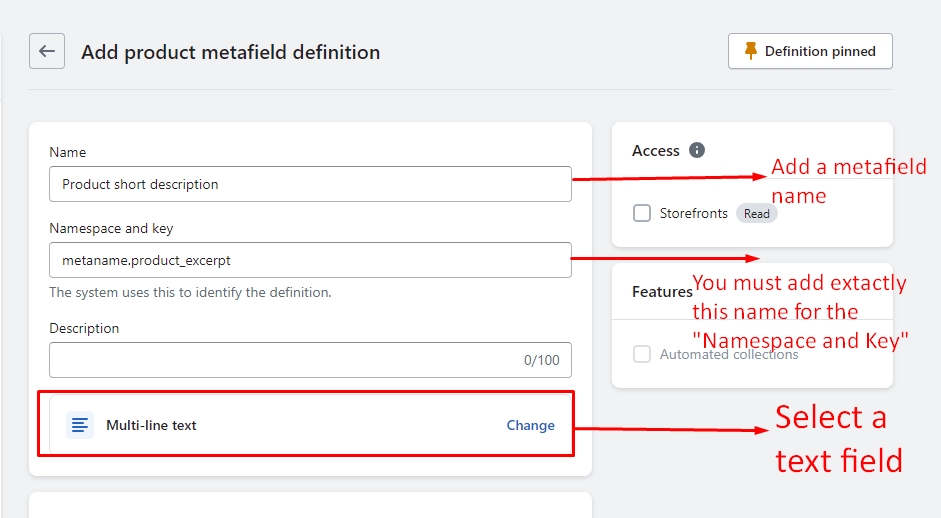
Task: Focus the Name input field
Action: point(310,184)
